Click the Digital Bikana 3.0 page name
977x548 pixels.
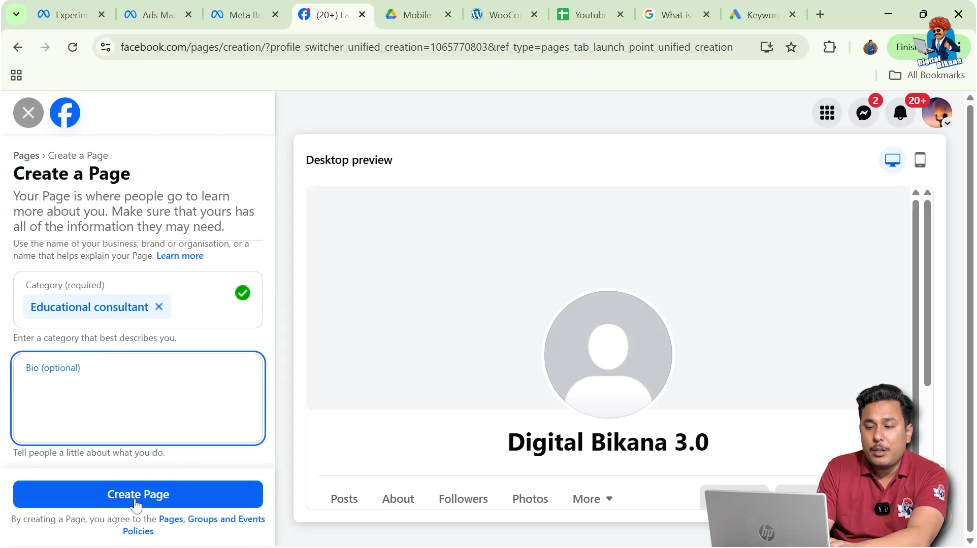tap(608, 442)
